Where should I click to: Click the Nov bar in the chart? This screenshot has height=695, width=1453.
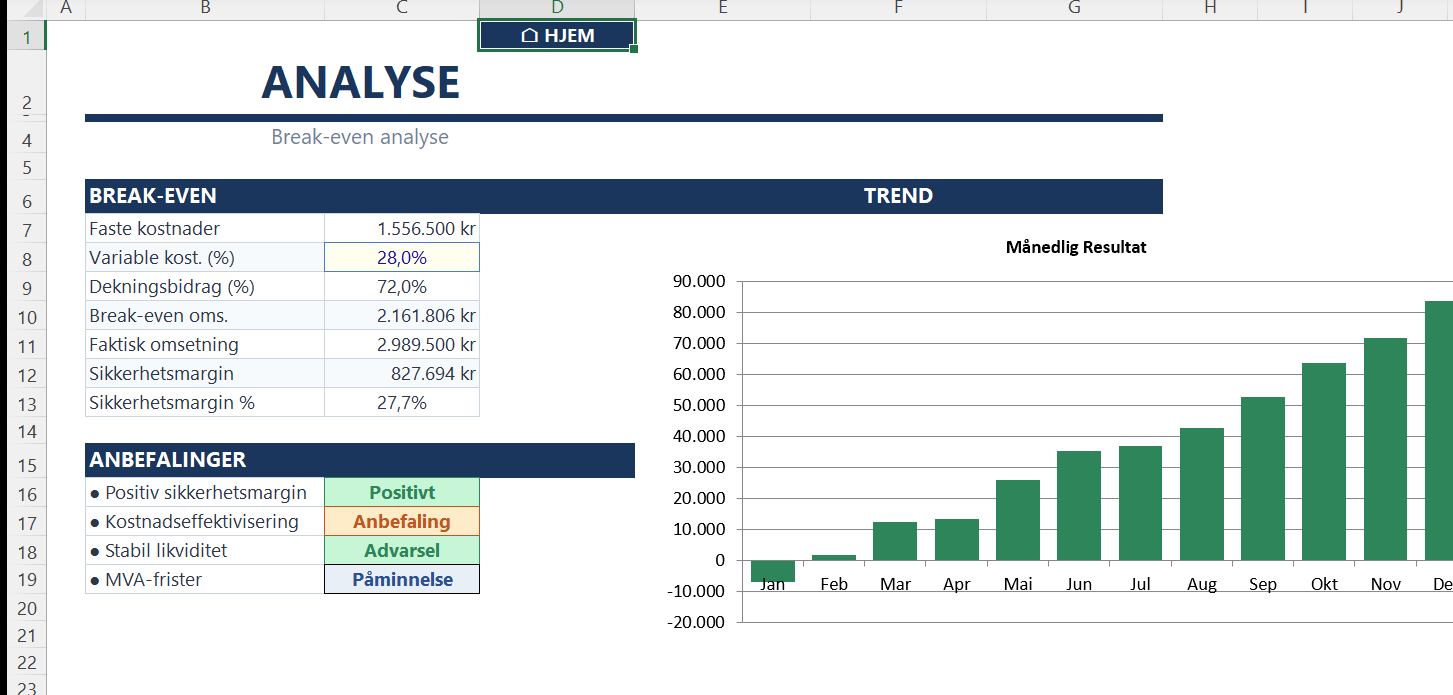coord(1385,449)
